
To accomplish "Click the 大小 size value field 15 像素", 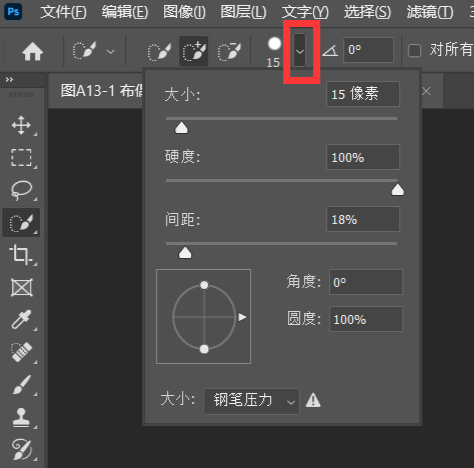I will [x=363, y=94].
